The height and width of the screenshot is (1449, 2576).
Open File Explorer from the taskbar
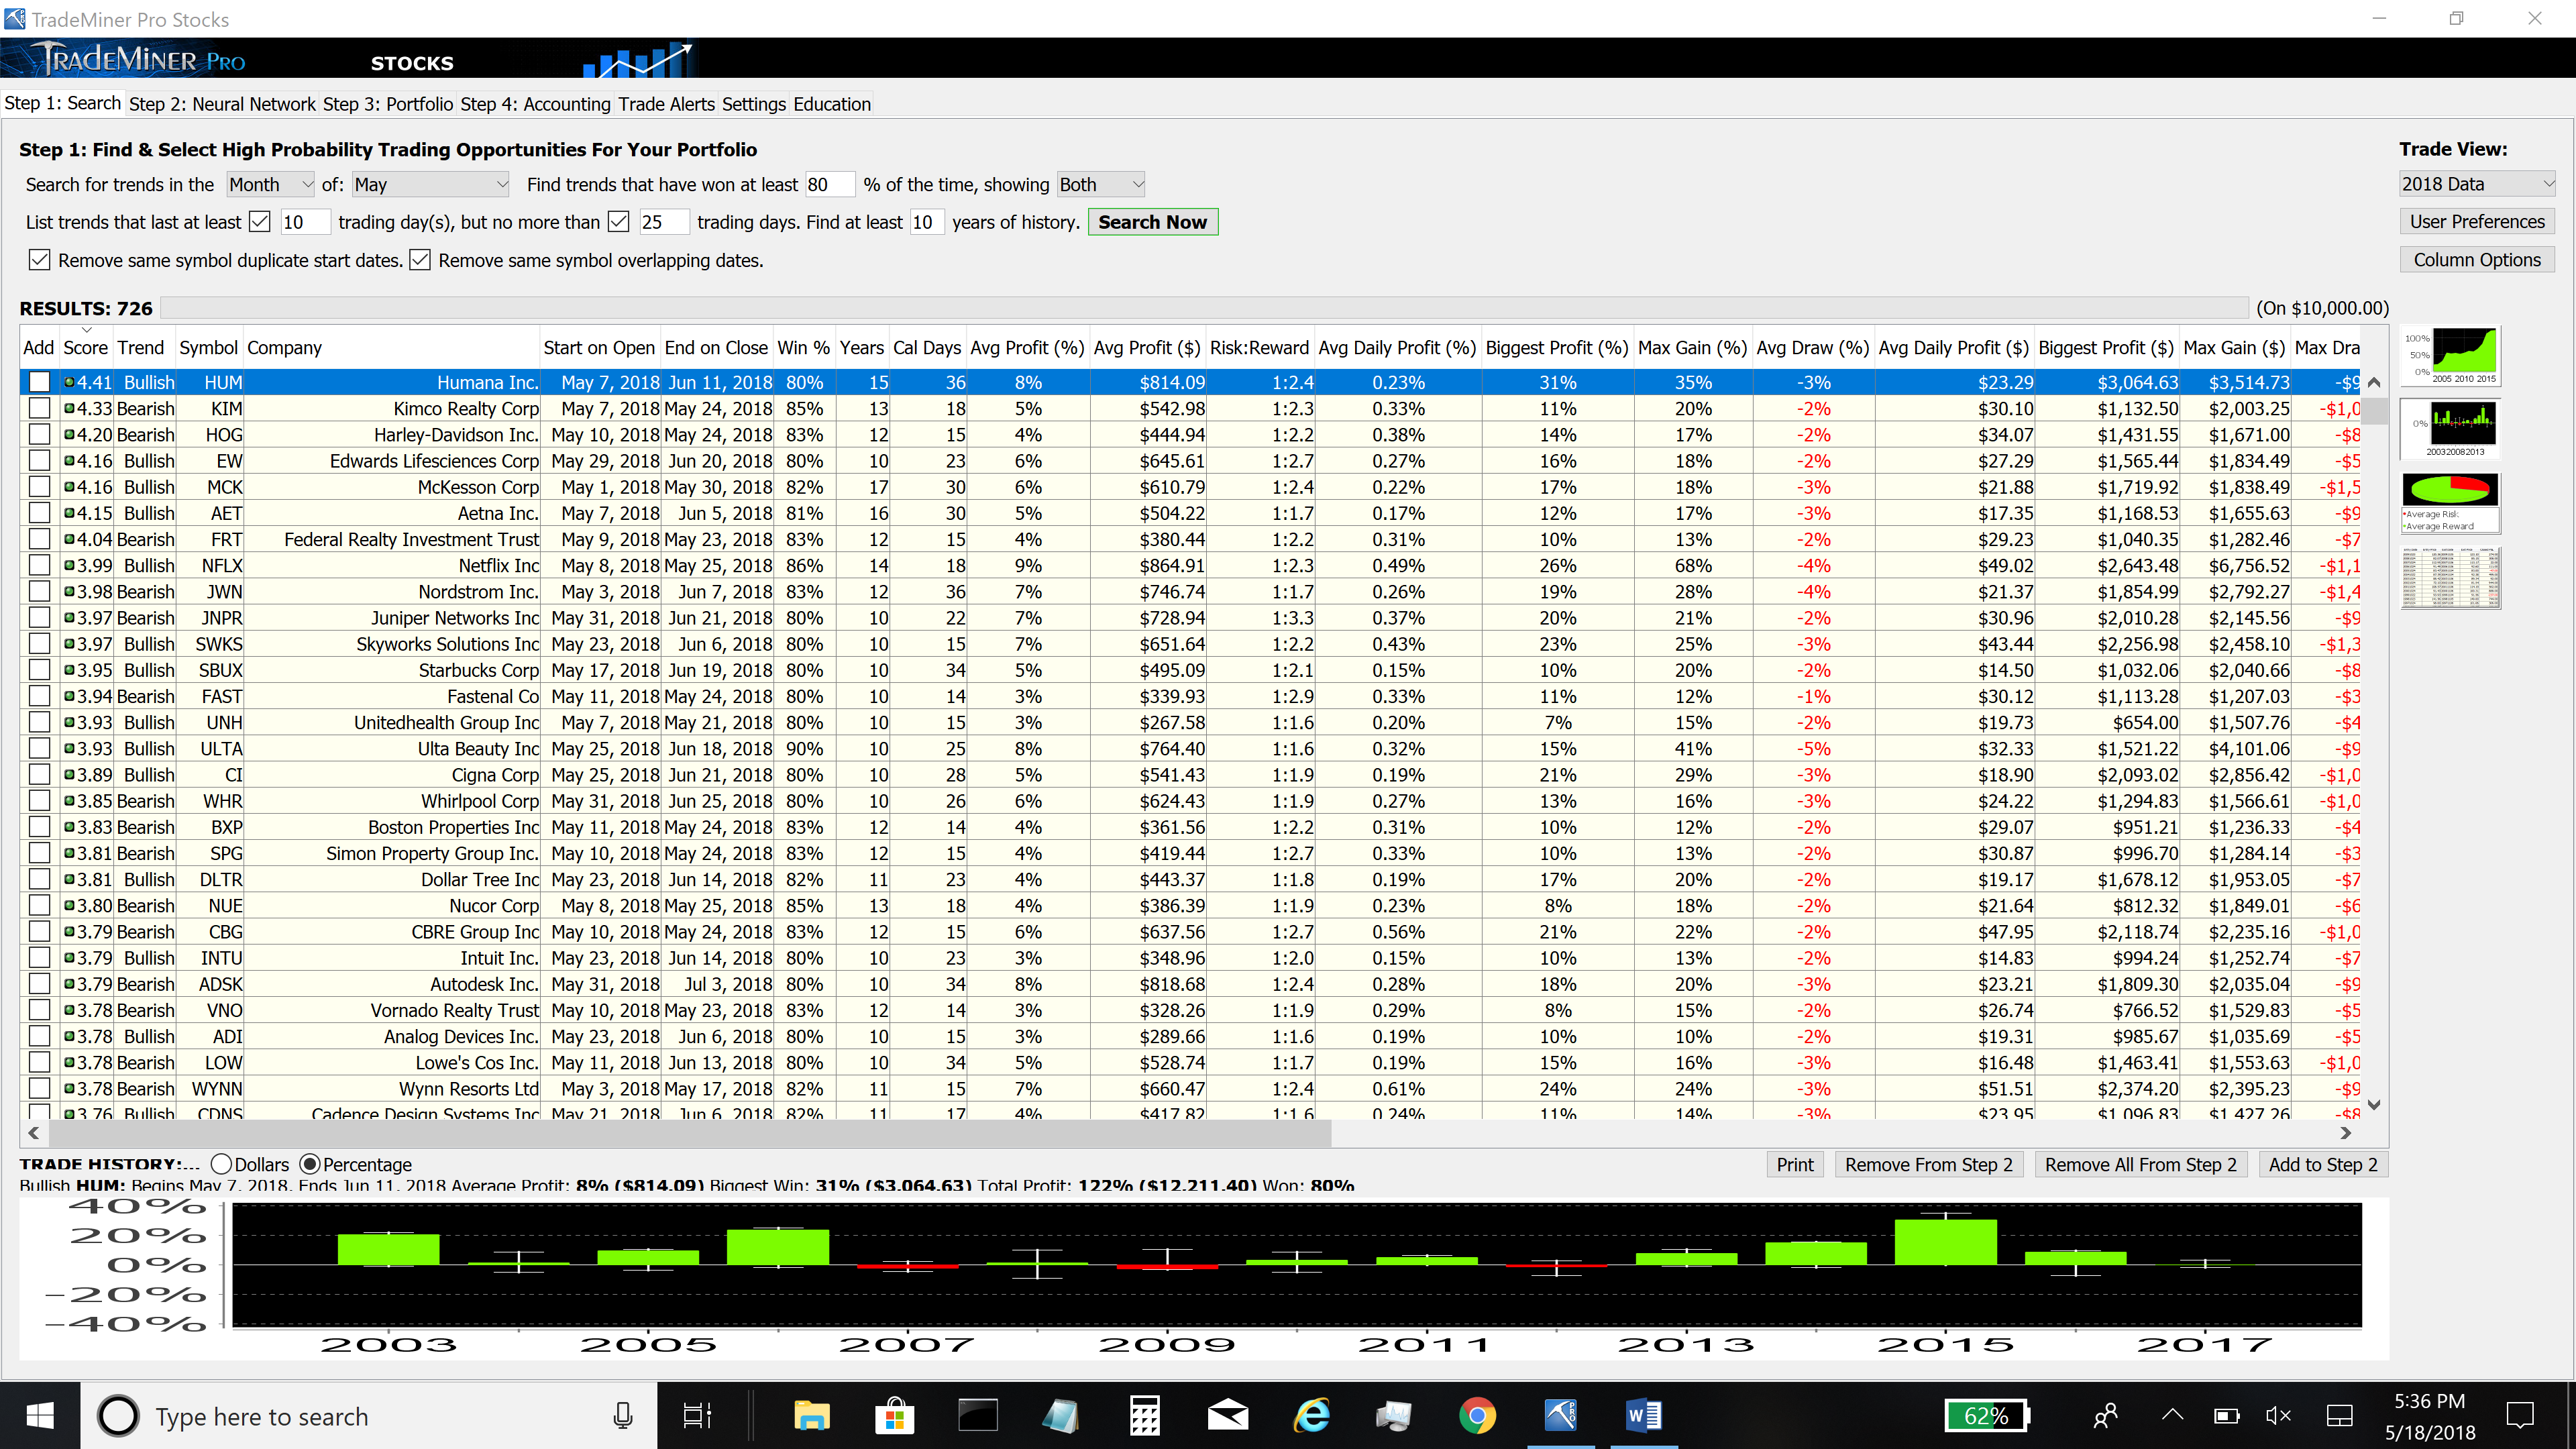[811, 1416]
